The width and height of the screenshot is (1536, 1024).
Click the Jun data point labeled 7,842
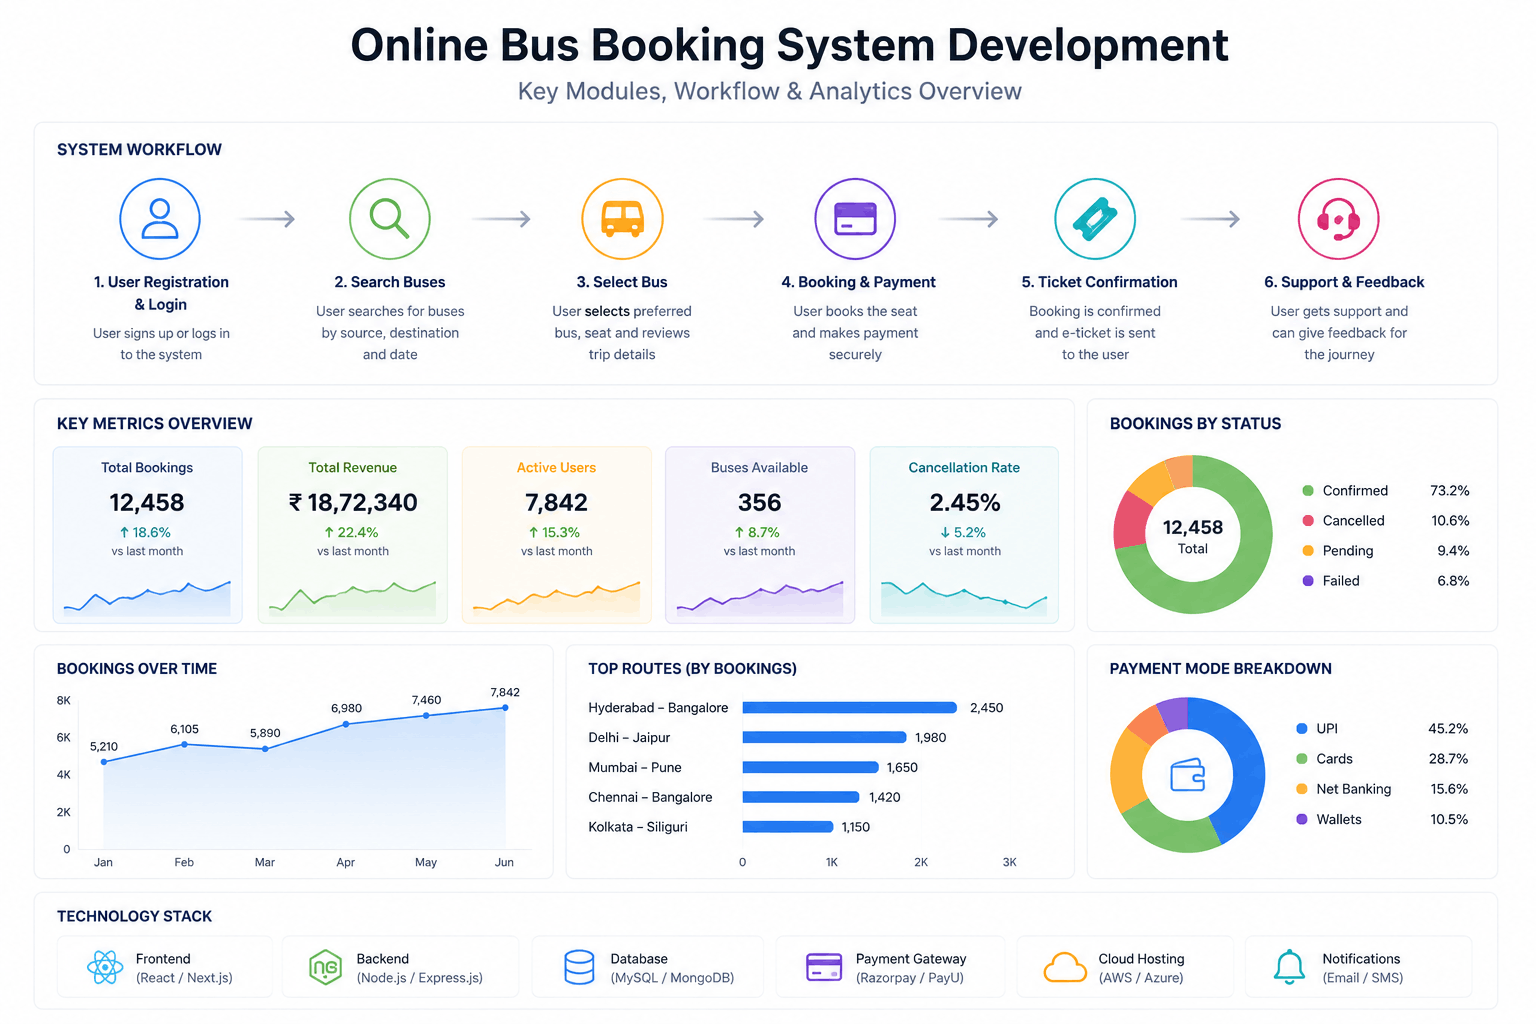(x=505, y=708)
